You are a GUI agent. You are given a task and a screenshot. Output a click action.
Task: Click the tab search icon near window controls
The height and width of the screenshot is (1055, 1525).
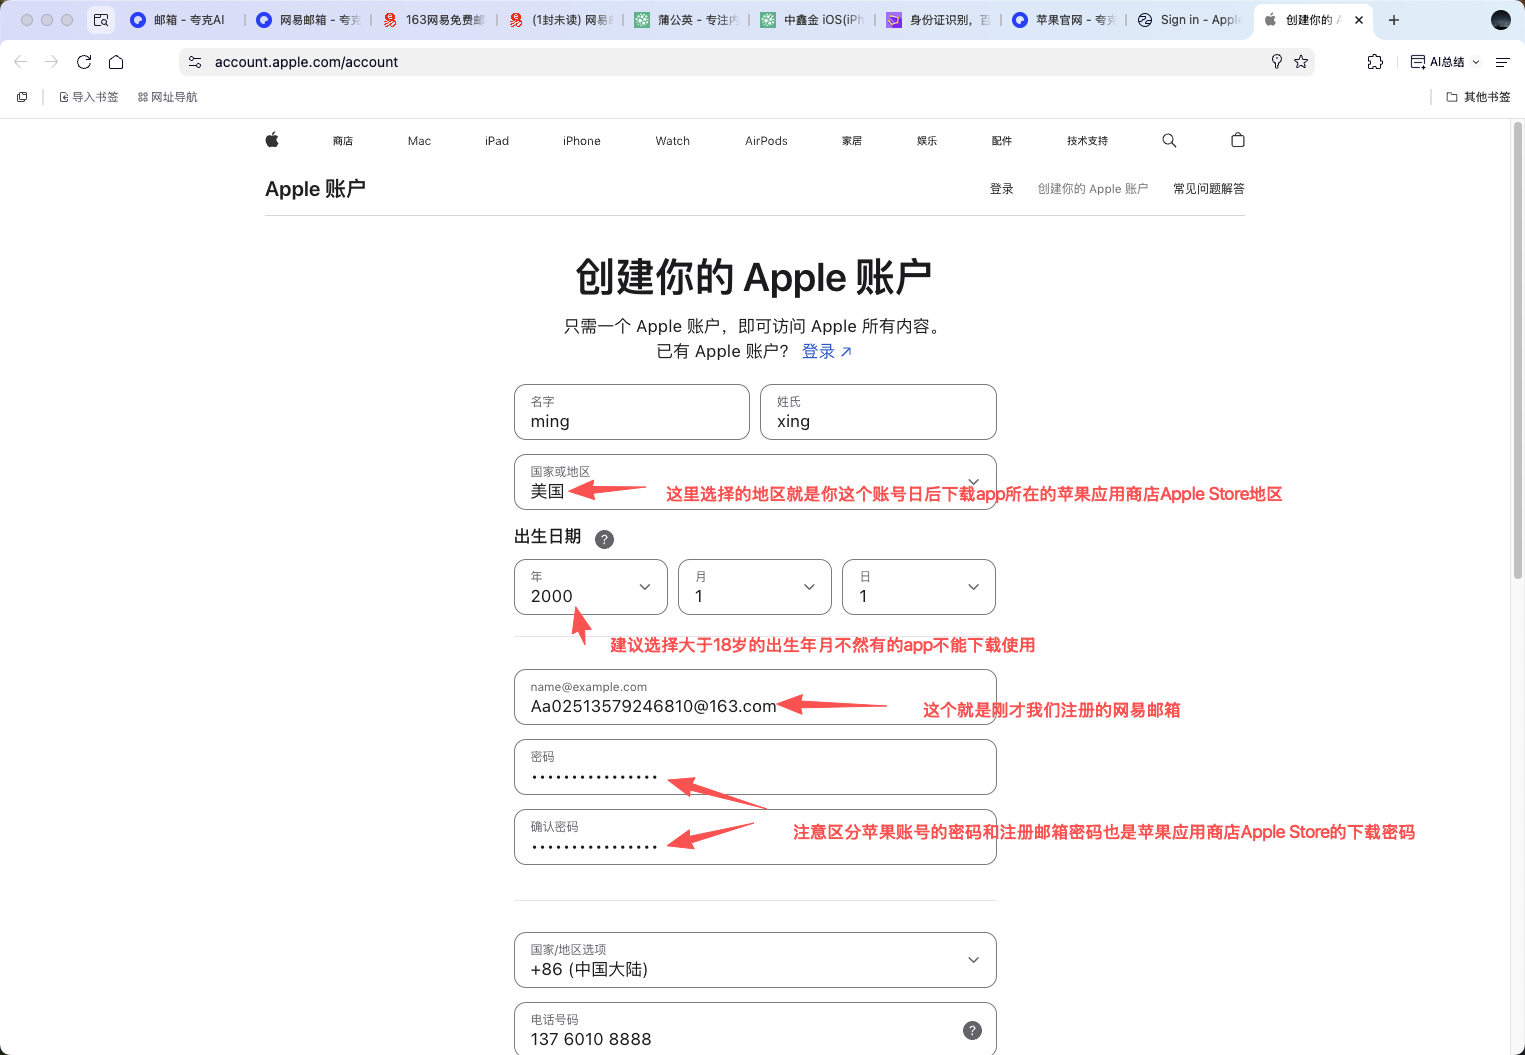coord(101,20)
